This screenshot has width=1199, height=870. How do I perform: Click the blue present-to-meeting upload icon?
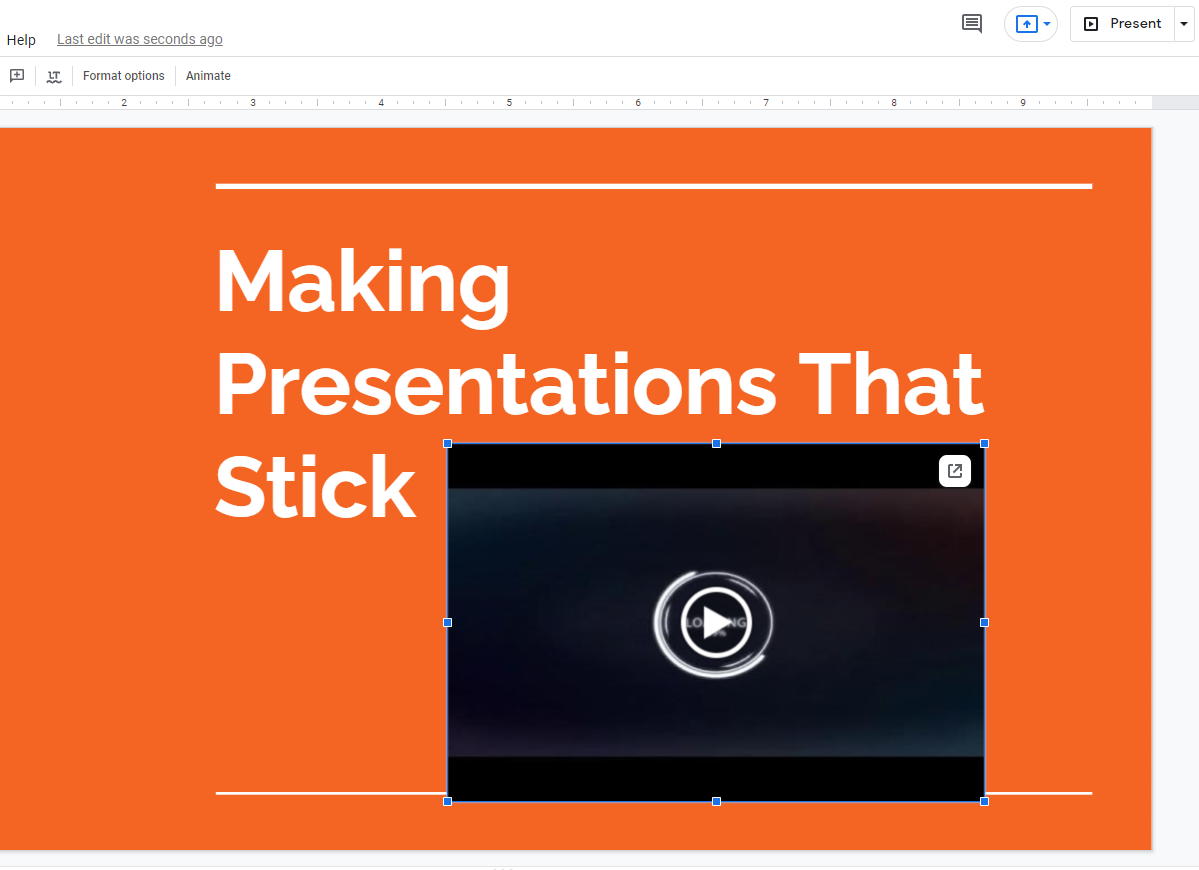(1026, 24)
